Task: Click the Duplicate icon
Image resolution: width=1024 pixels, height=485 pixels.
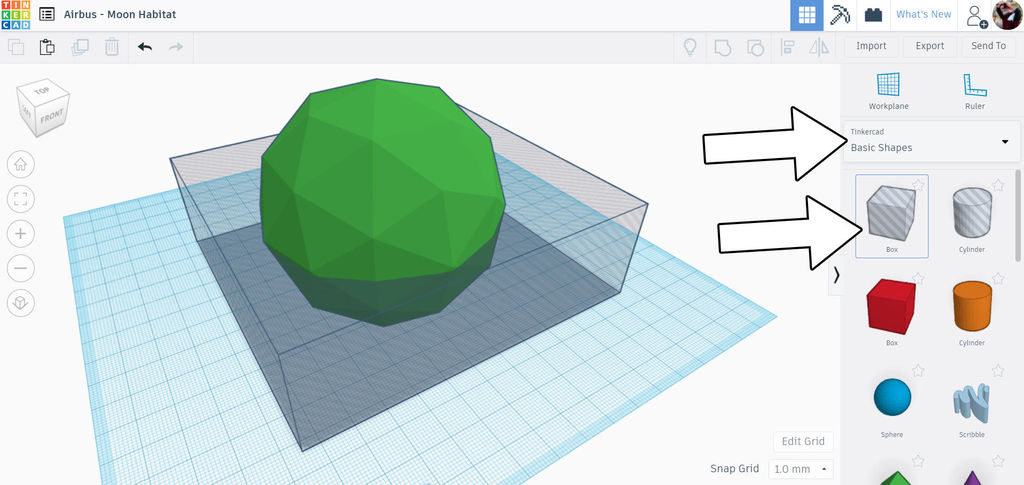Action: 80,47
